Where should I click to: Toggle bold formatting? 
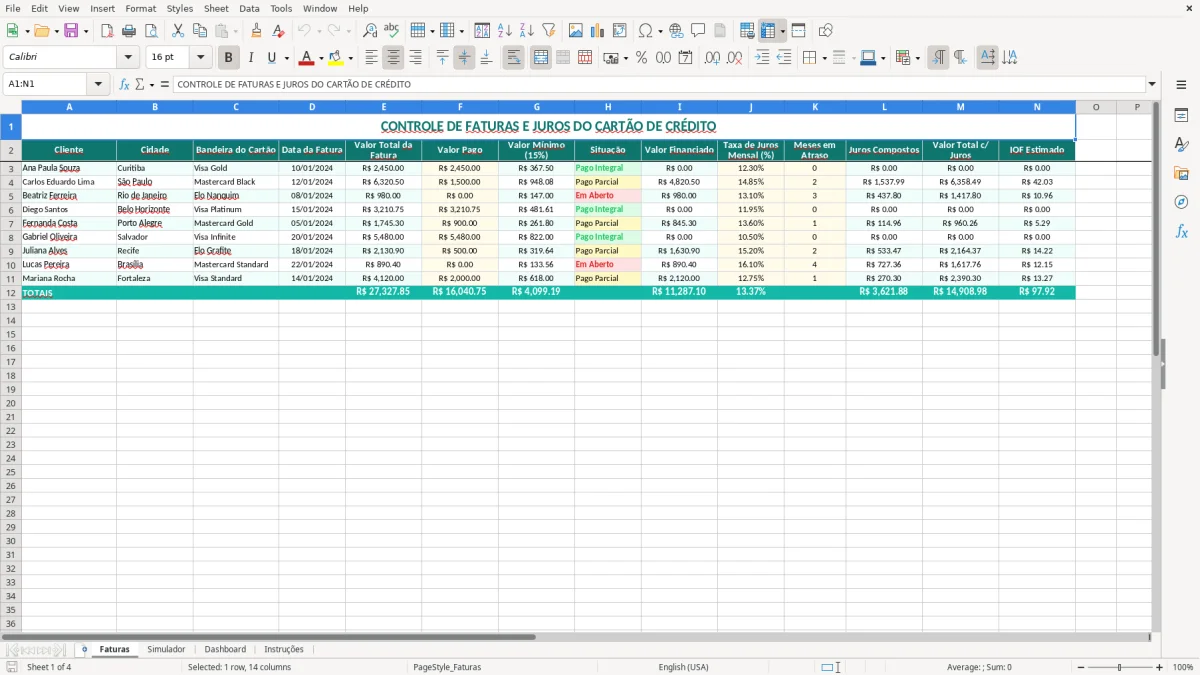point(229,58)
